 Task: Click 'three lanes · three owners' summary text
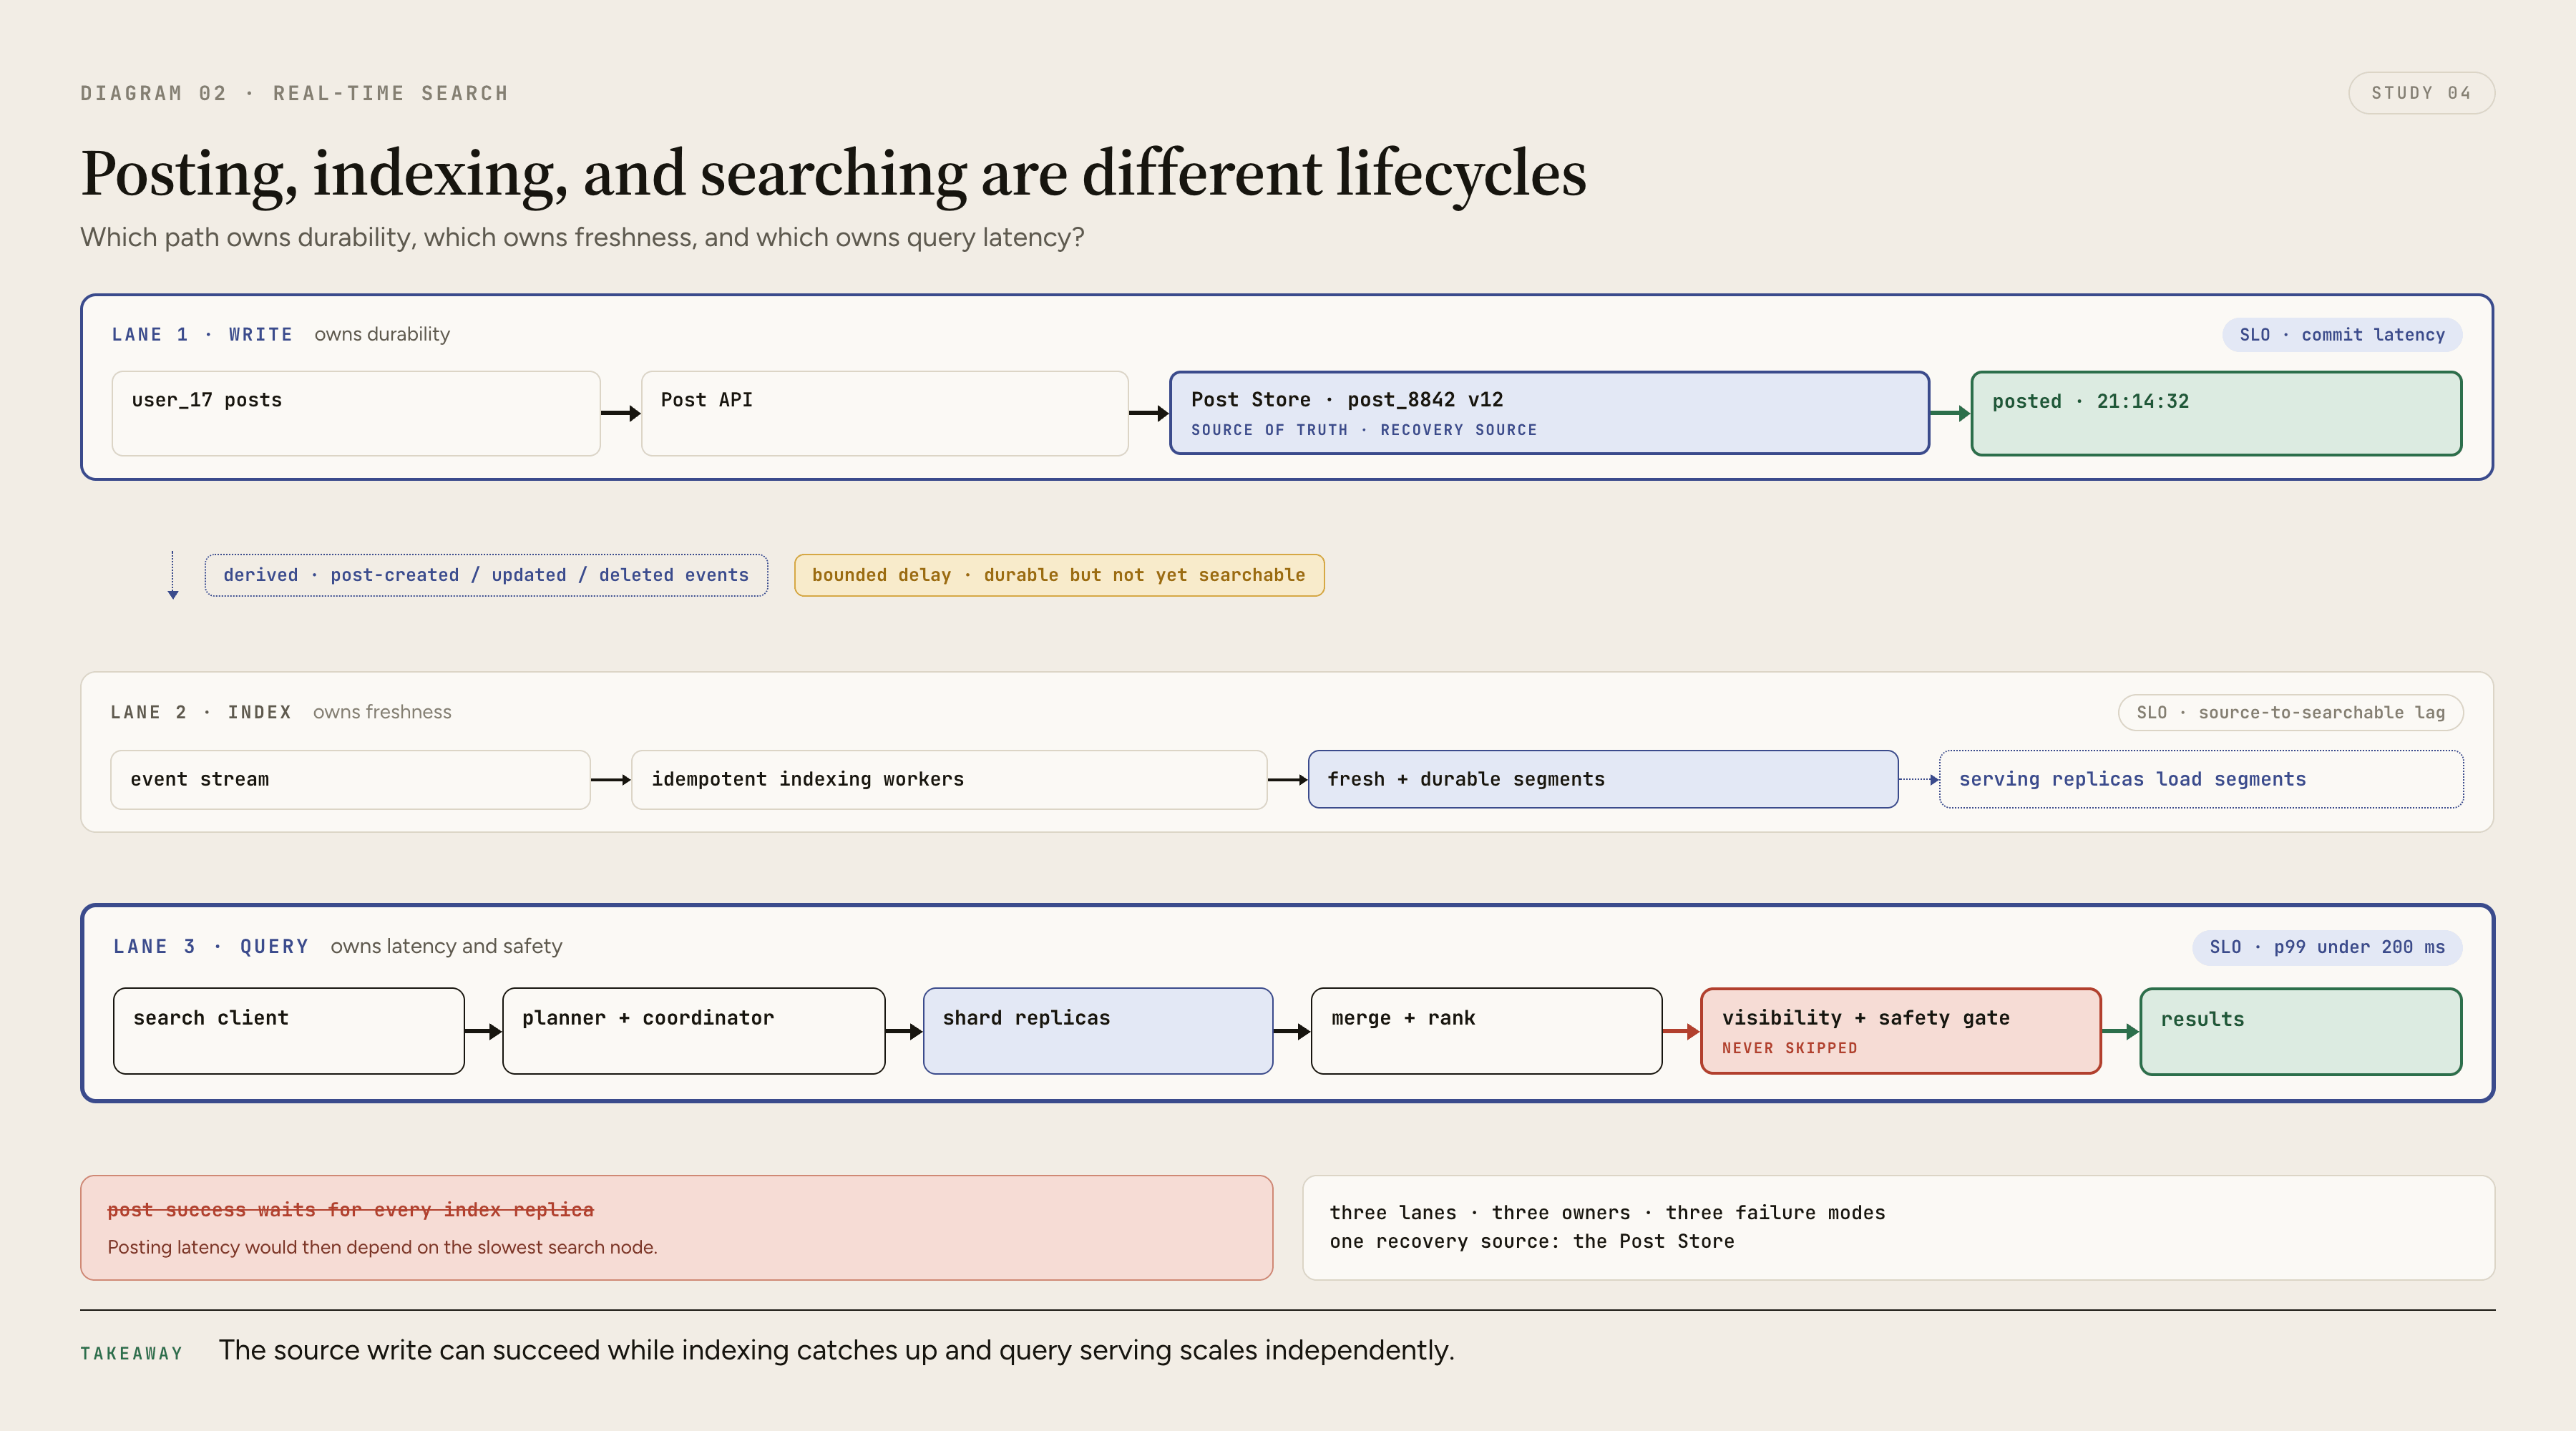pos(1607,1213)
